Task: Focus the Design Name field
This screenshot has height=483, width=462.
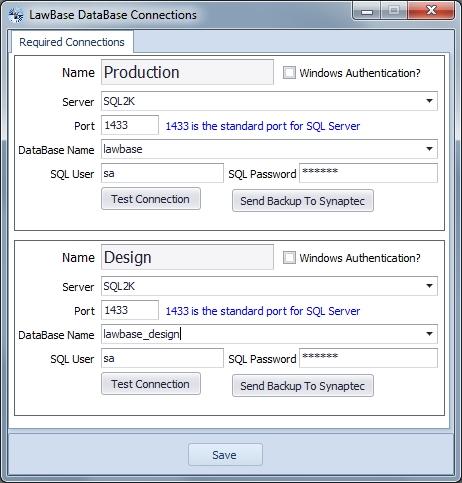Action: (x=187, y=257)
